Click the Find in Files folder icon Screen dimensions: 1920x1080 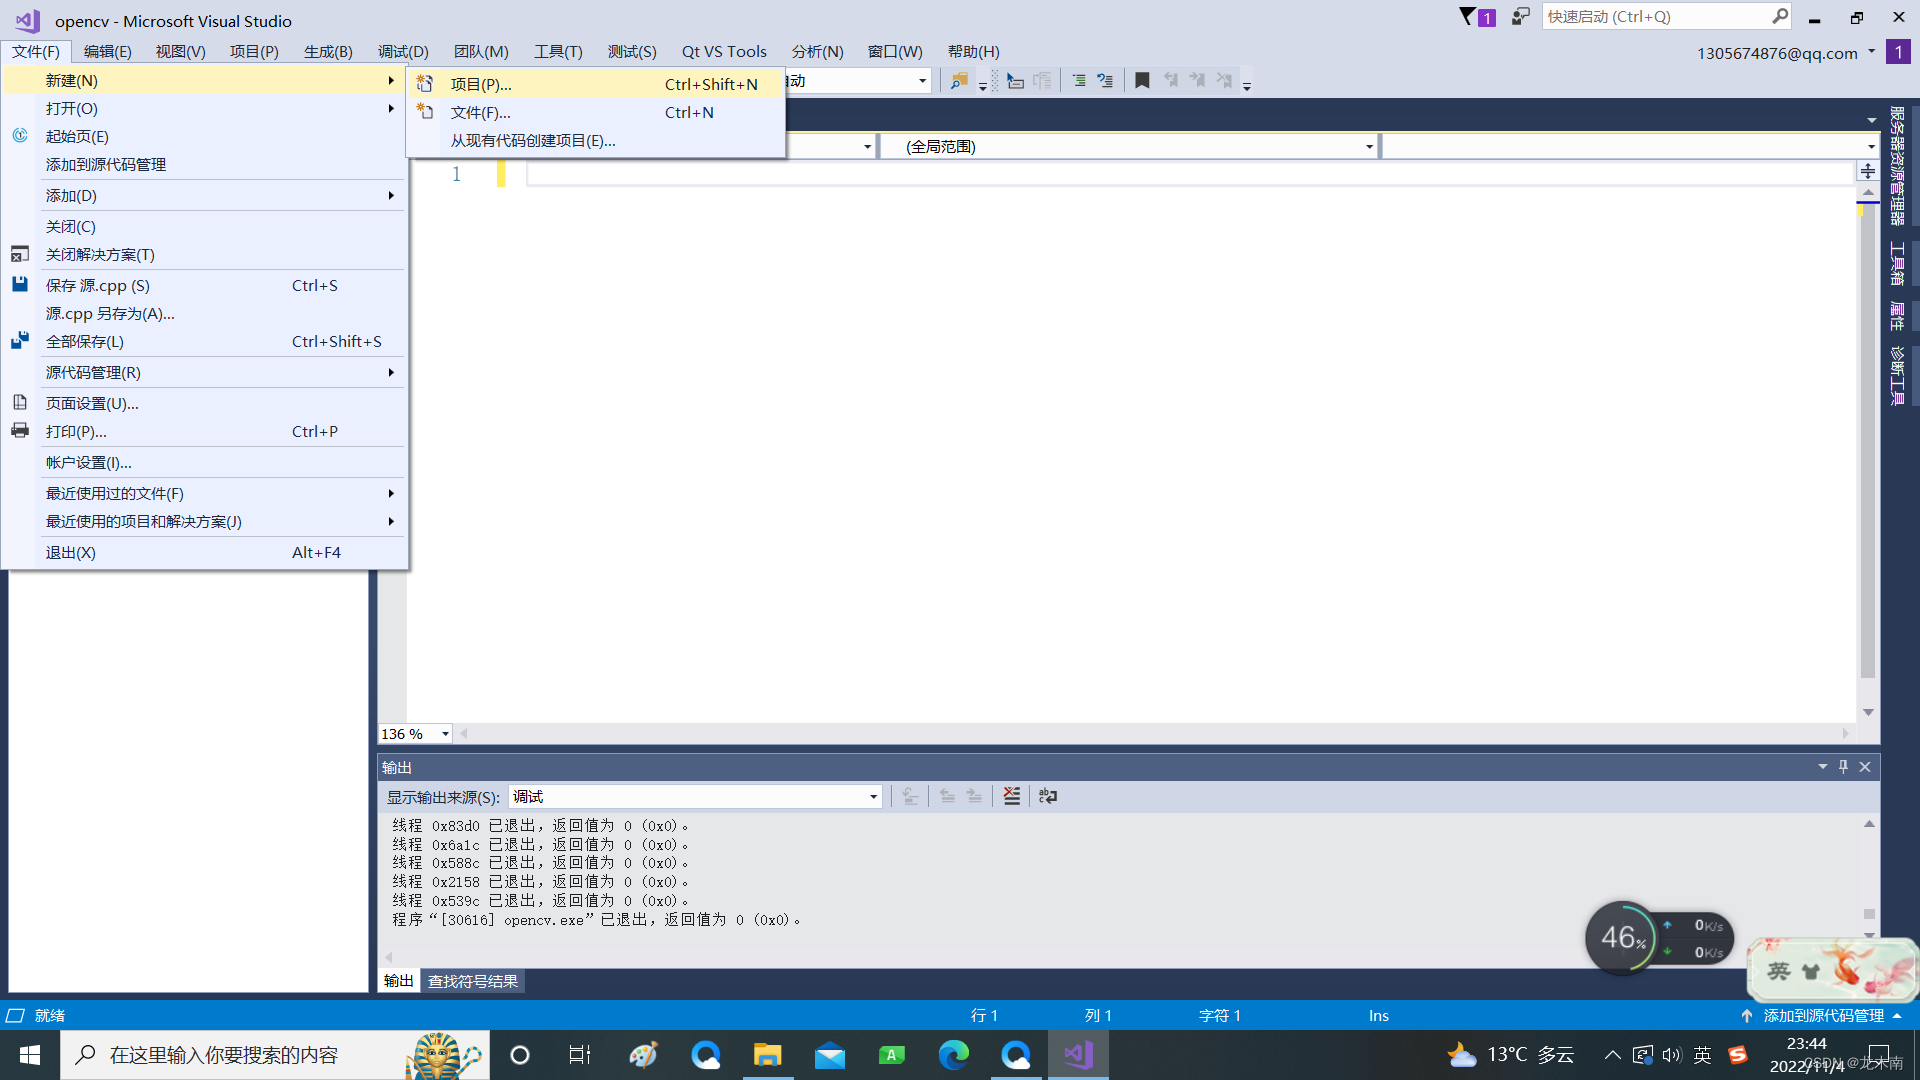pyautogui.click(x=958, y=81)
